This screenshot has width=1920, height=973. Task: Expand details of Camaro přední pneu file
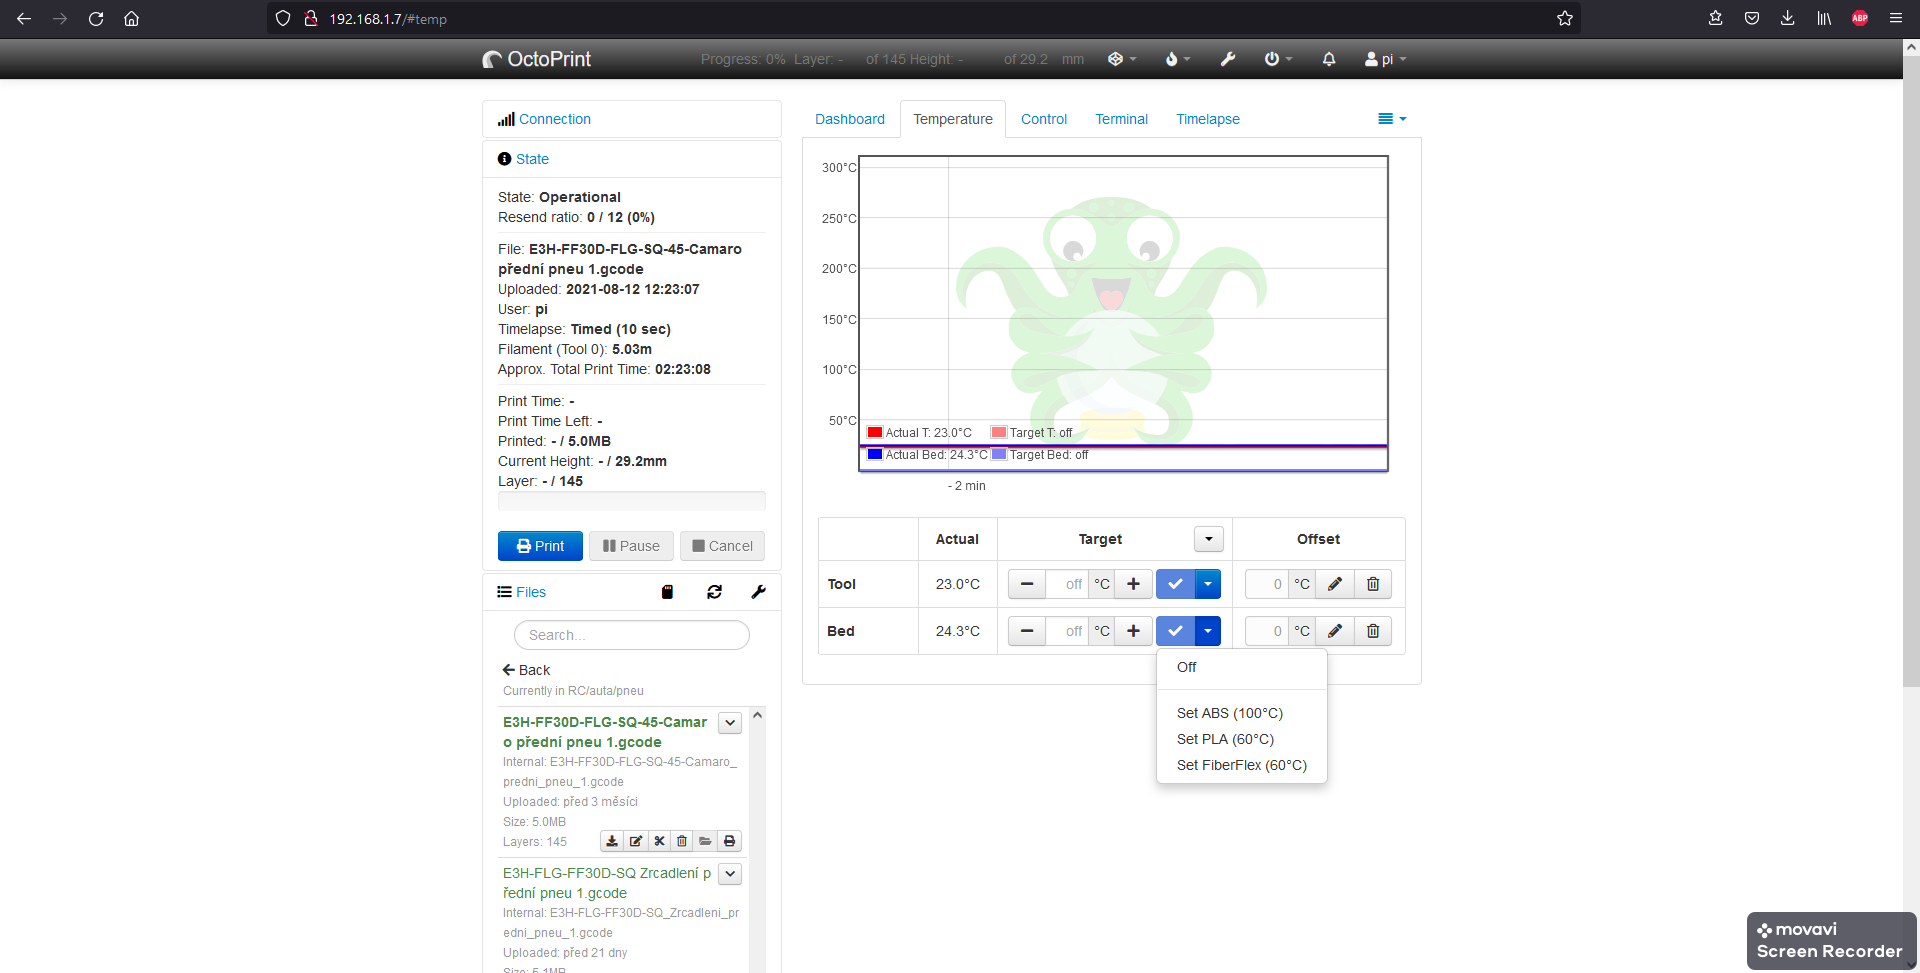[x=730, y=723]
